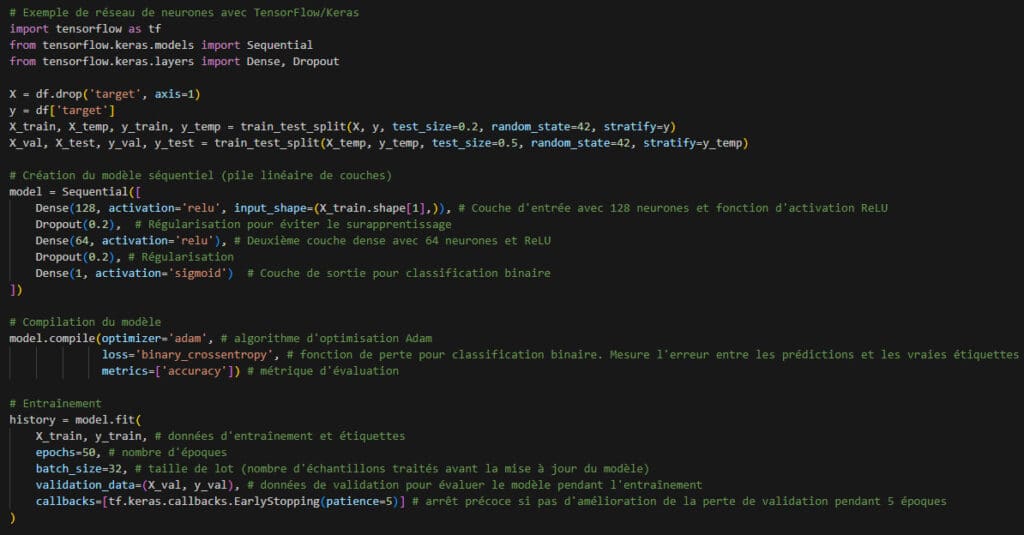This screenshot has height=535, width=1024.
Task: Click 'test_size=0.5' in the second split line
Action: pyautogui.click(x=474, y=143)
